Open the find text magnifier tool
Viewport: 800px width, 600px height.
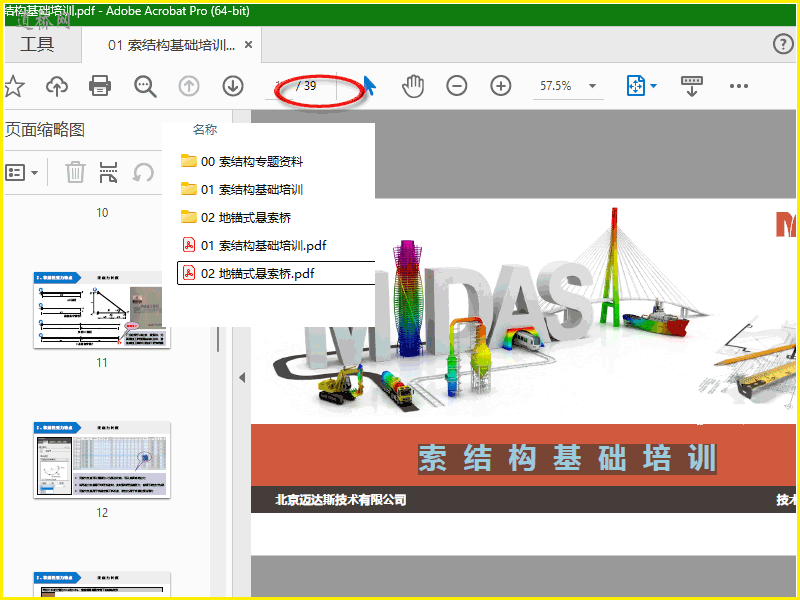tap(145, 86)
